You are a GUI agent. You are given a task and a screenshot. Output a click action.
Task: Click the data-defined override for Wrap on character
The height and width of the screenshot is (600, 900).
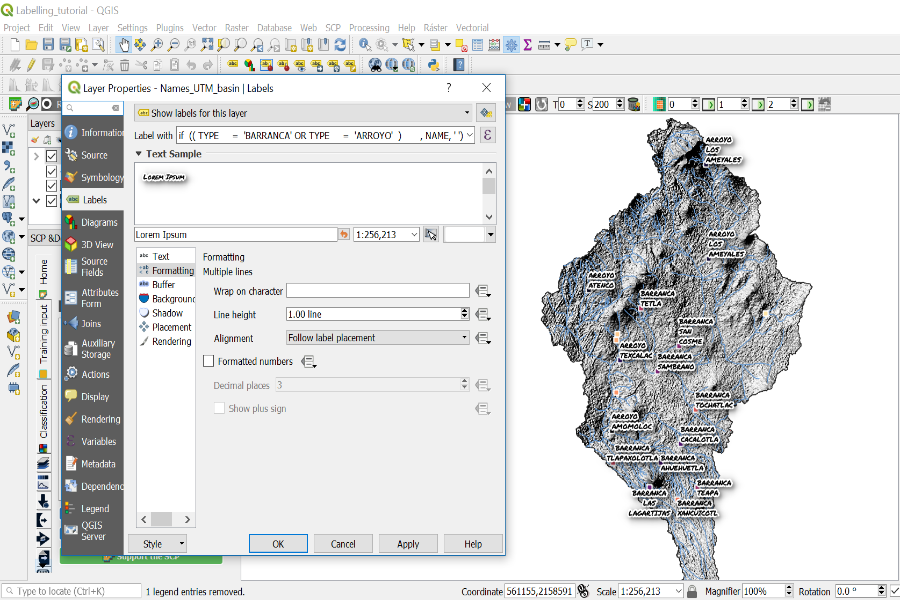click(x=483, y=291)
